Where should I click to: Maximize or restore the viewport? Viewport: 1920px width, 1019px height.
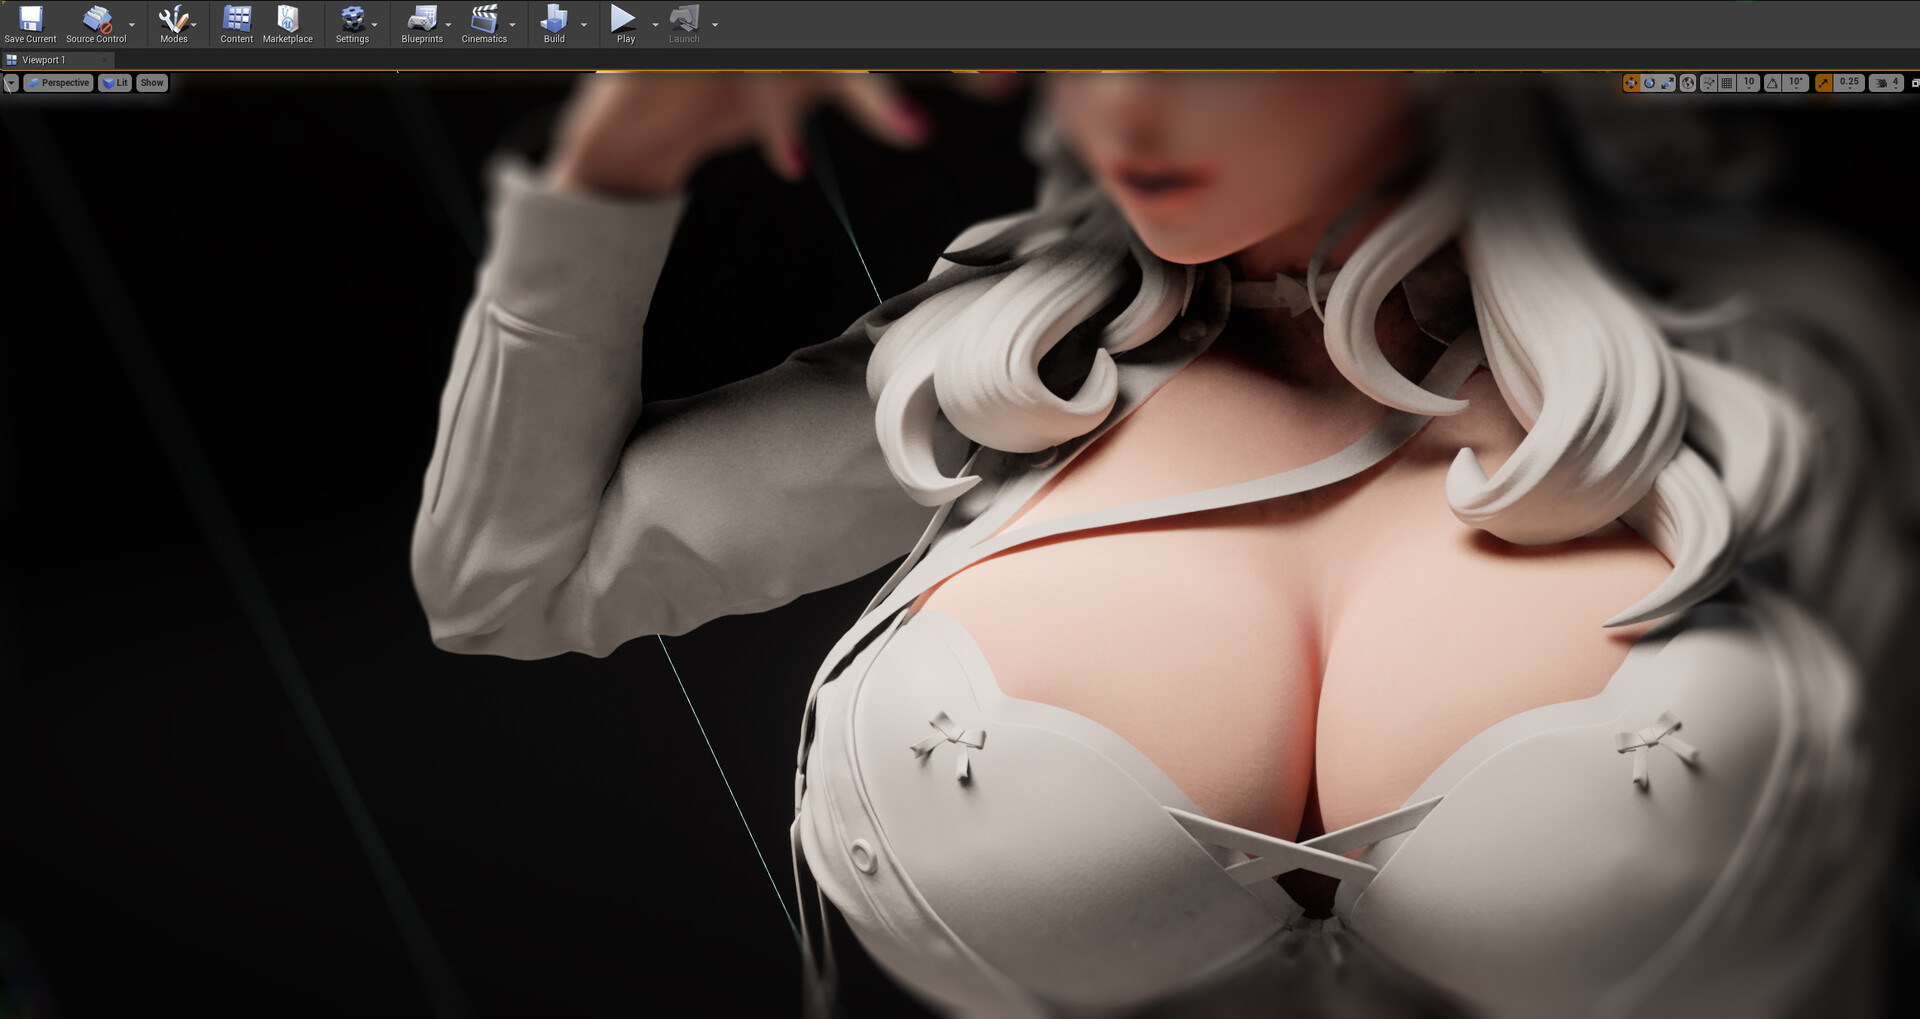[x=1915, y=83]
